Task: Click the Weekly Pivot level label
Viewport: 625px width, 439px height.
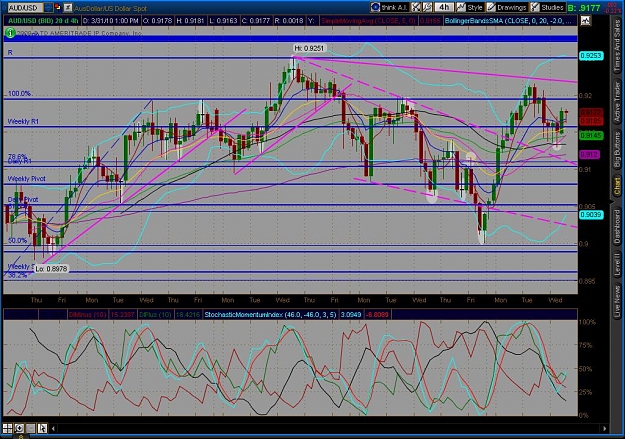Action: 26,179
